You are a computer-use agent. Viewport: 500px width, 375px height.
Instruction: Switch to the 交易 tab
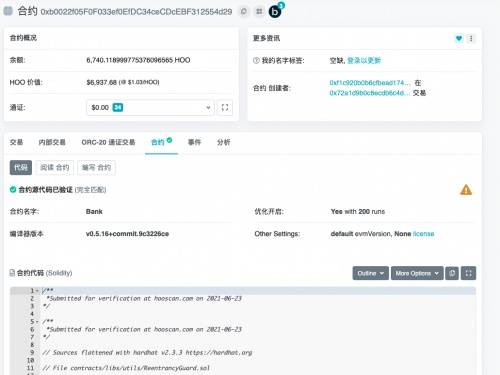(16, 142)
